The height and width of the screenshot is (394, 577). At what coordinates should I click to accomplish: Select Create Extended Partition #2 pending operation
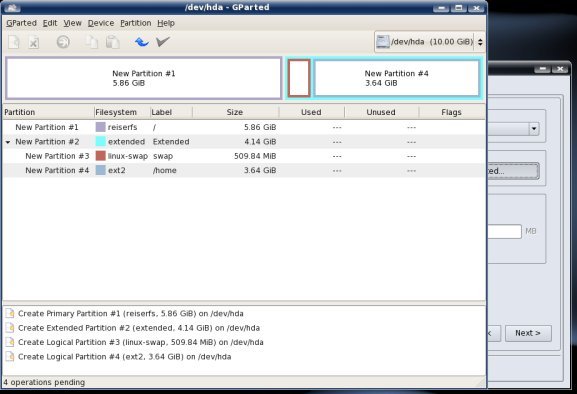pos(139,328)
